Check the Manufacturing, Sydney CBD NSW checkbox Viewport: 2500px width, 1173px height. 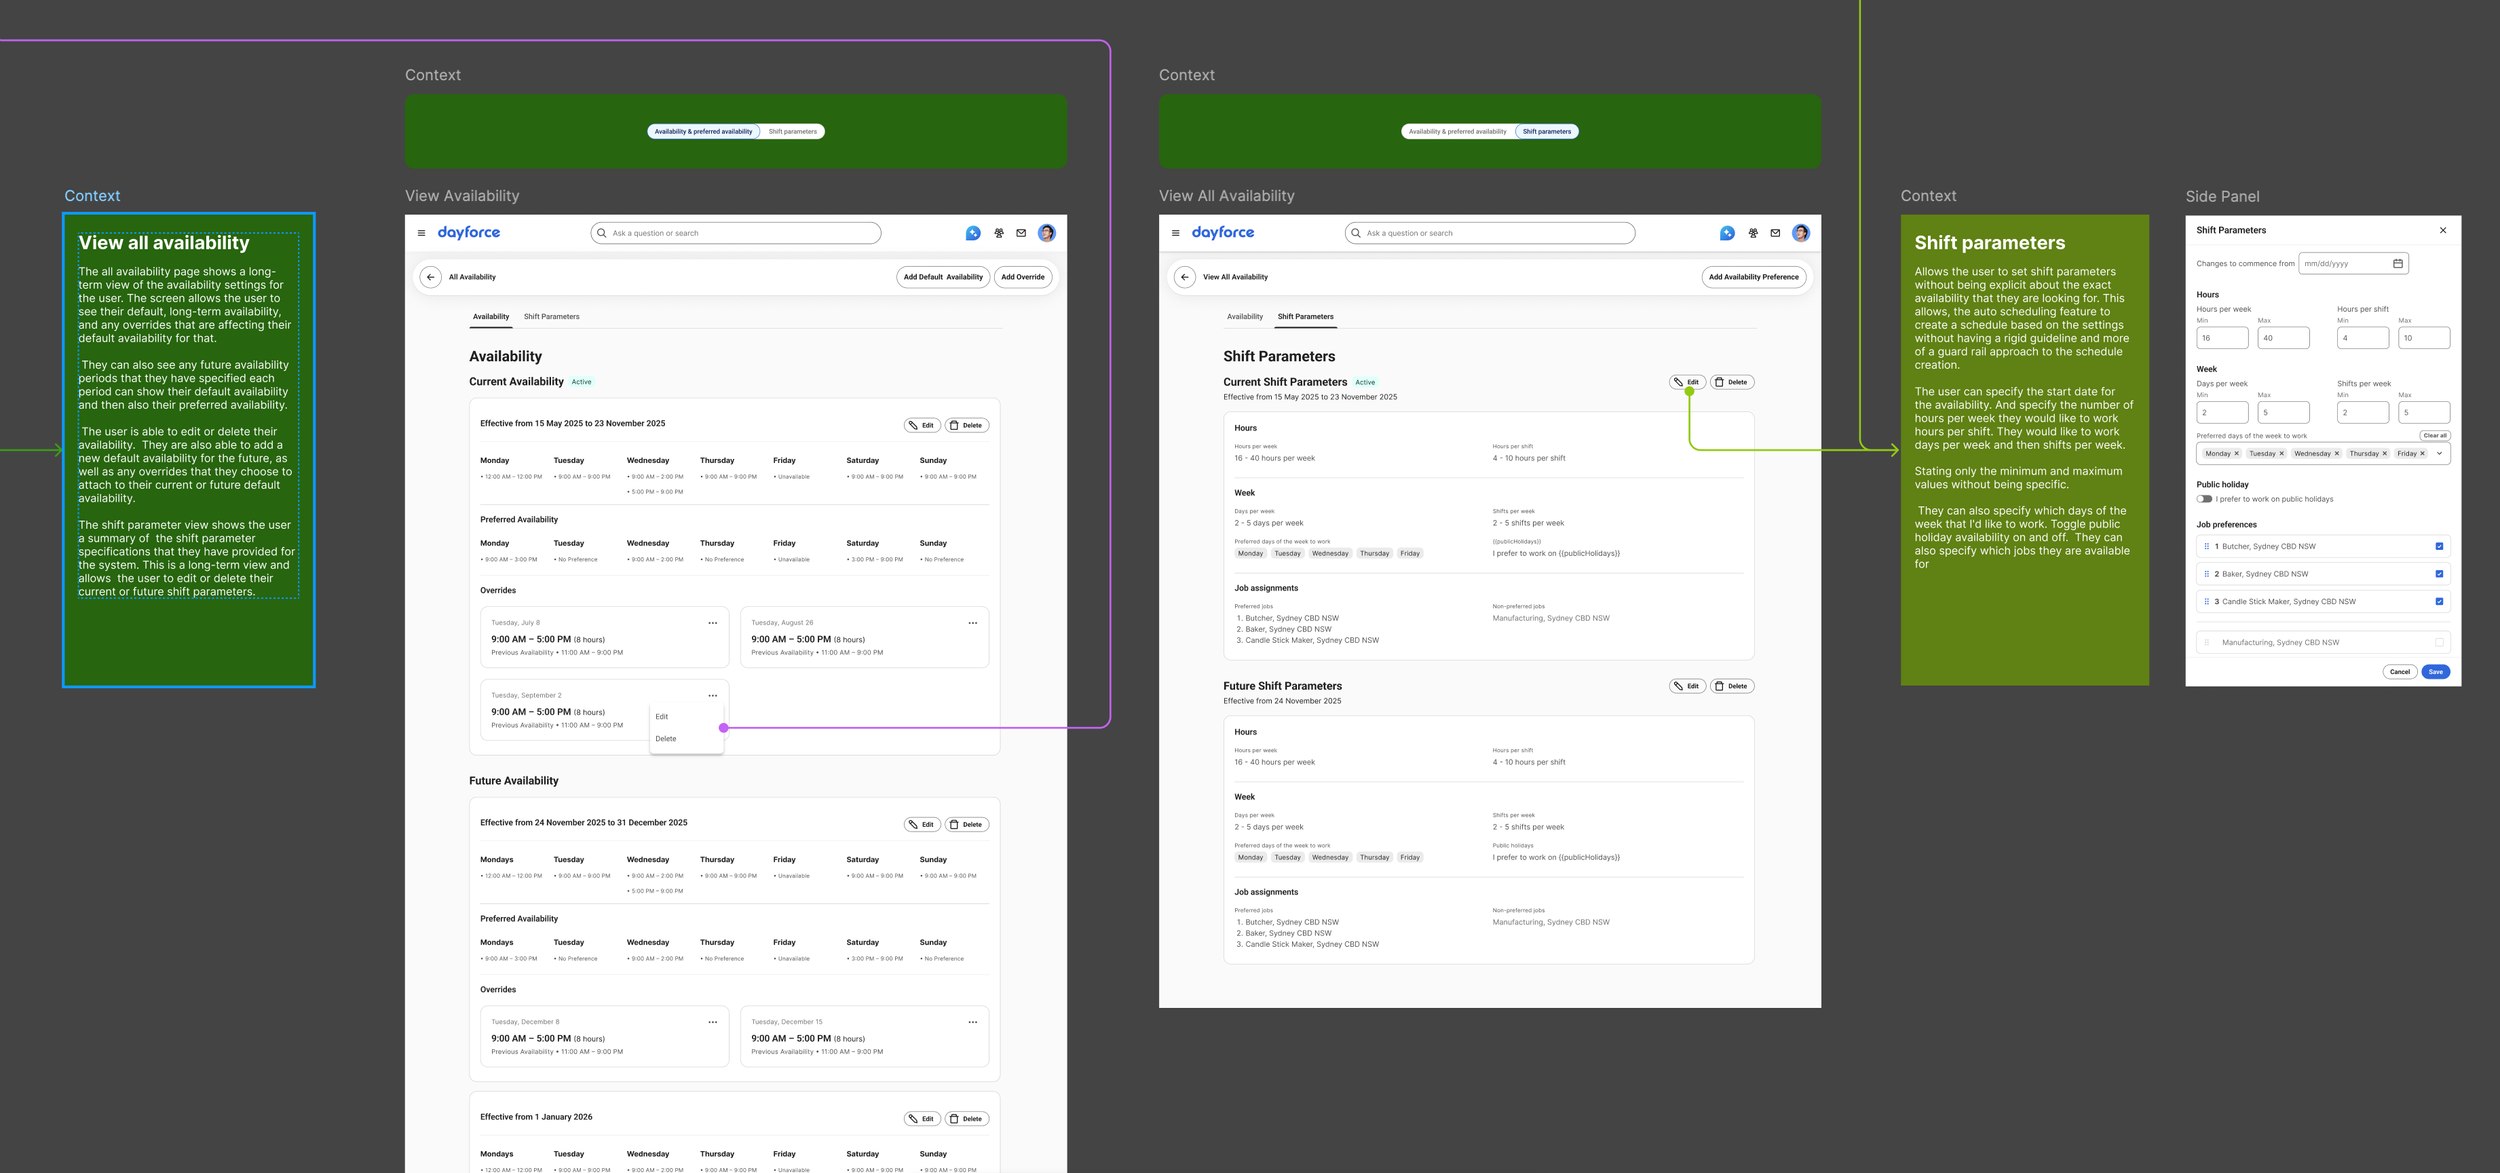(2439, 643)
